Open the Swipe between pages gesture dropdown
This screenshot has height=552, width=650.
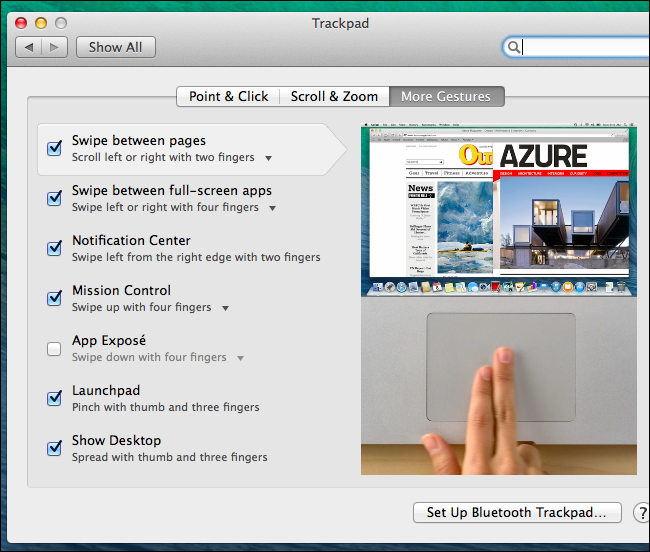(x=269, y=158)
